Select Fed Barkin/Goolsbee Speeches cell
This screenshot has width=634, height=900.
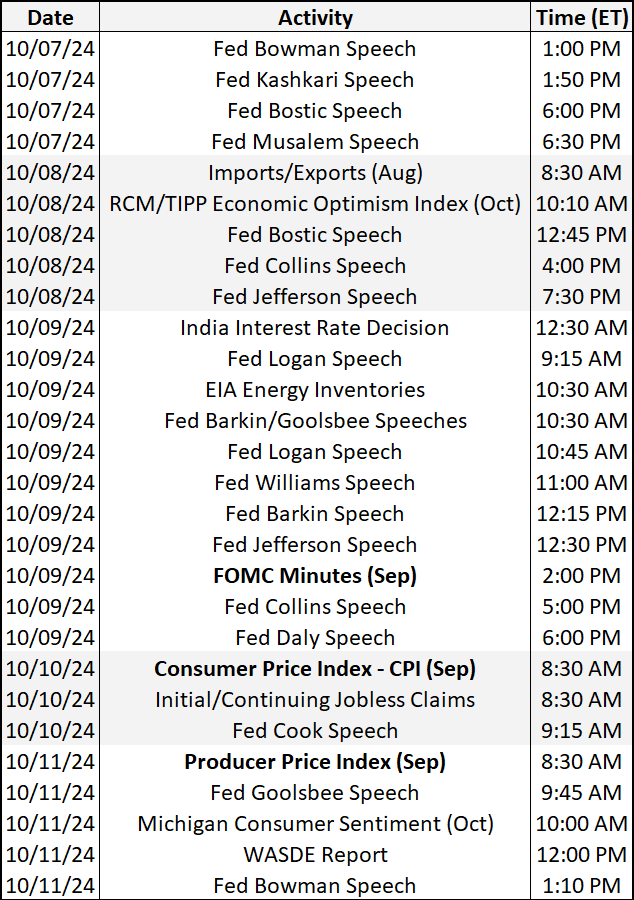[x=315, y=421]
